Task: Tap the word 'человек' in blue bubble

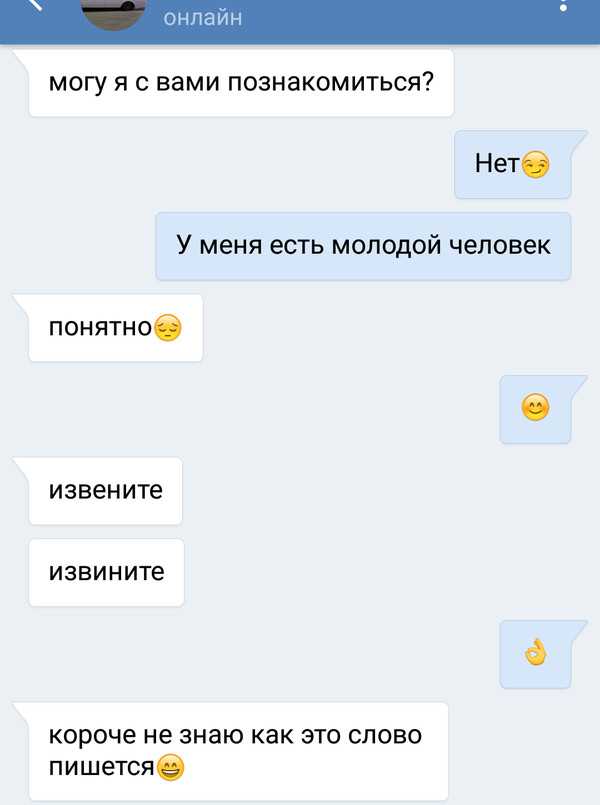Action: tap(500, 245)
